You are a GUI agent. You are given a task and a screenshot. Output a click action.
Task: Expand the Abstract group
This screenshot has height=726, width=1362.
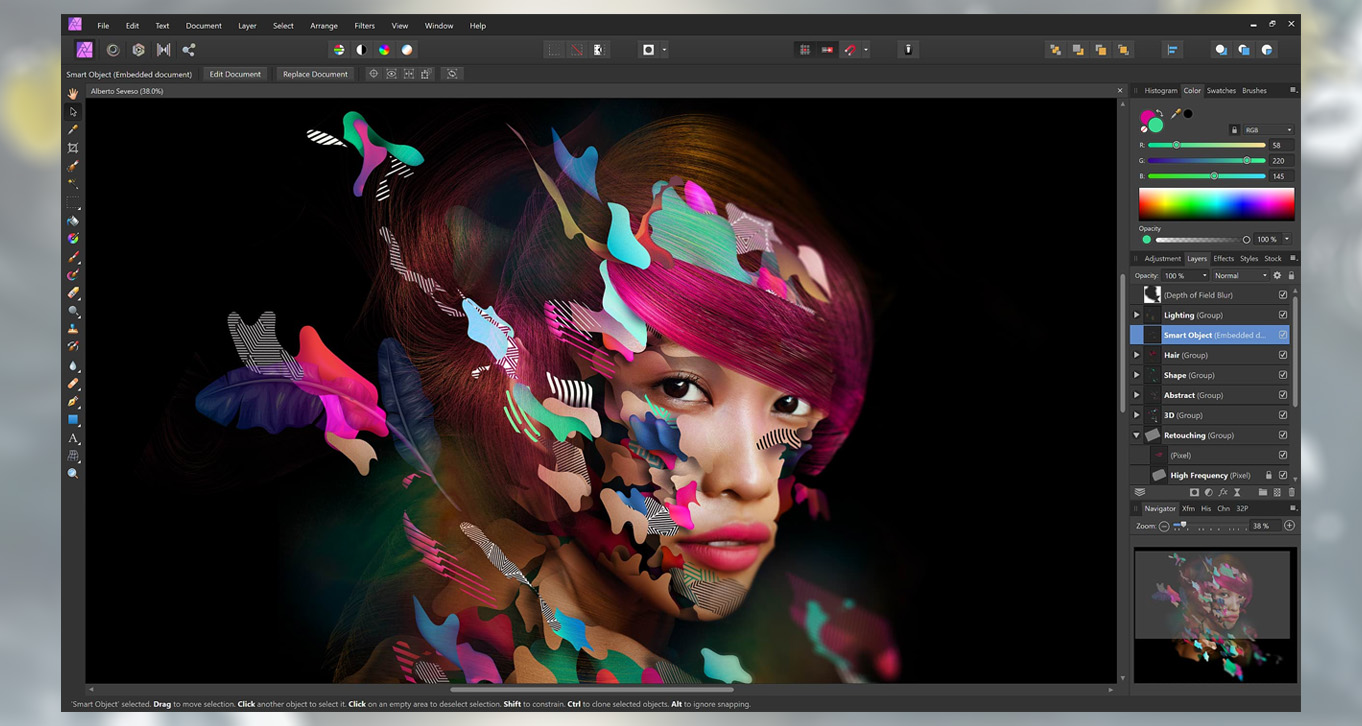1136,395
